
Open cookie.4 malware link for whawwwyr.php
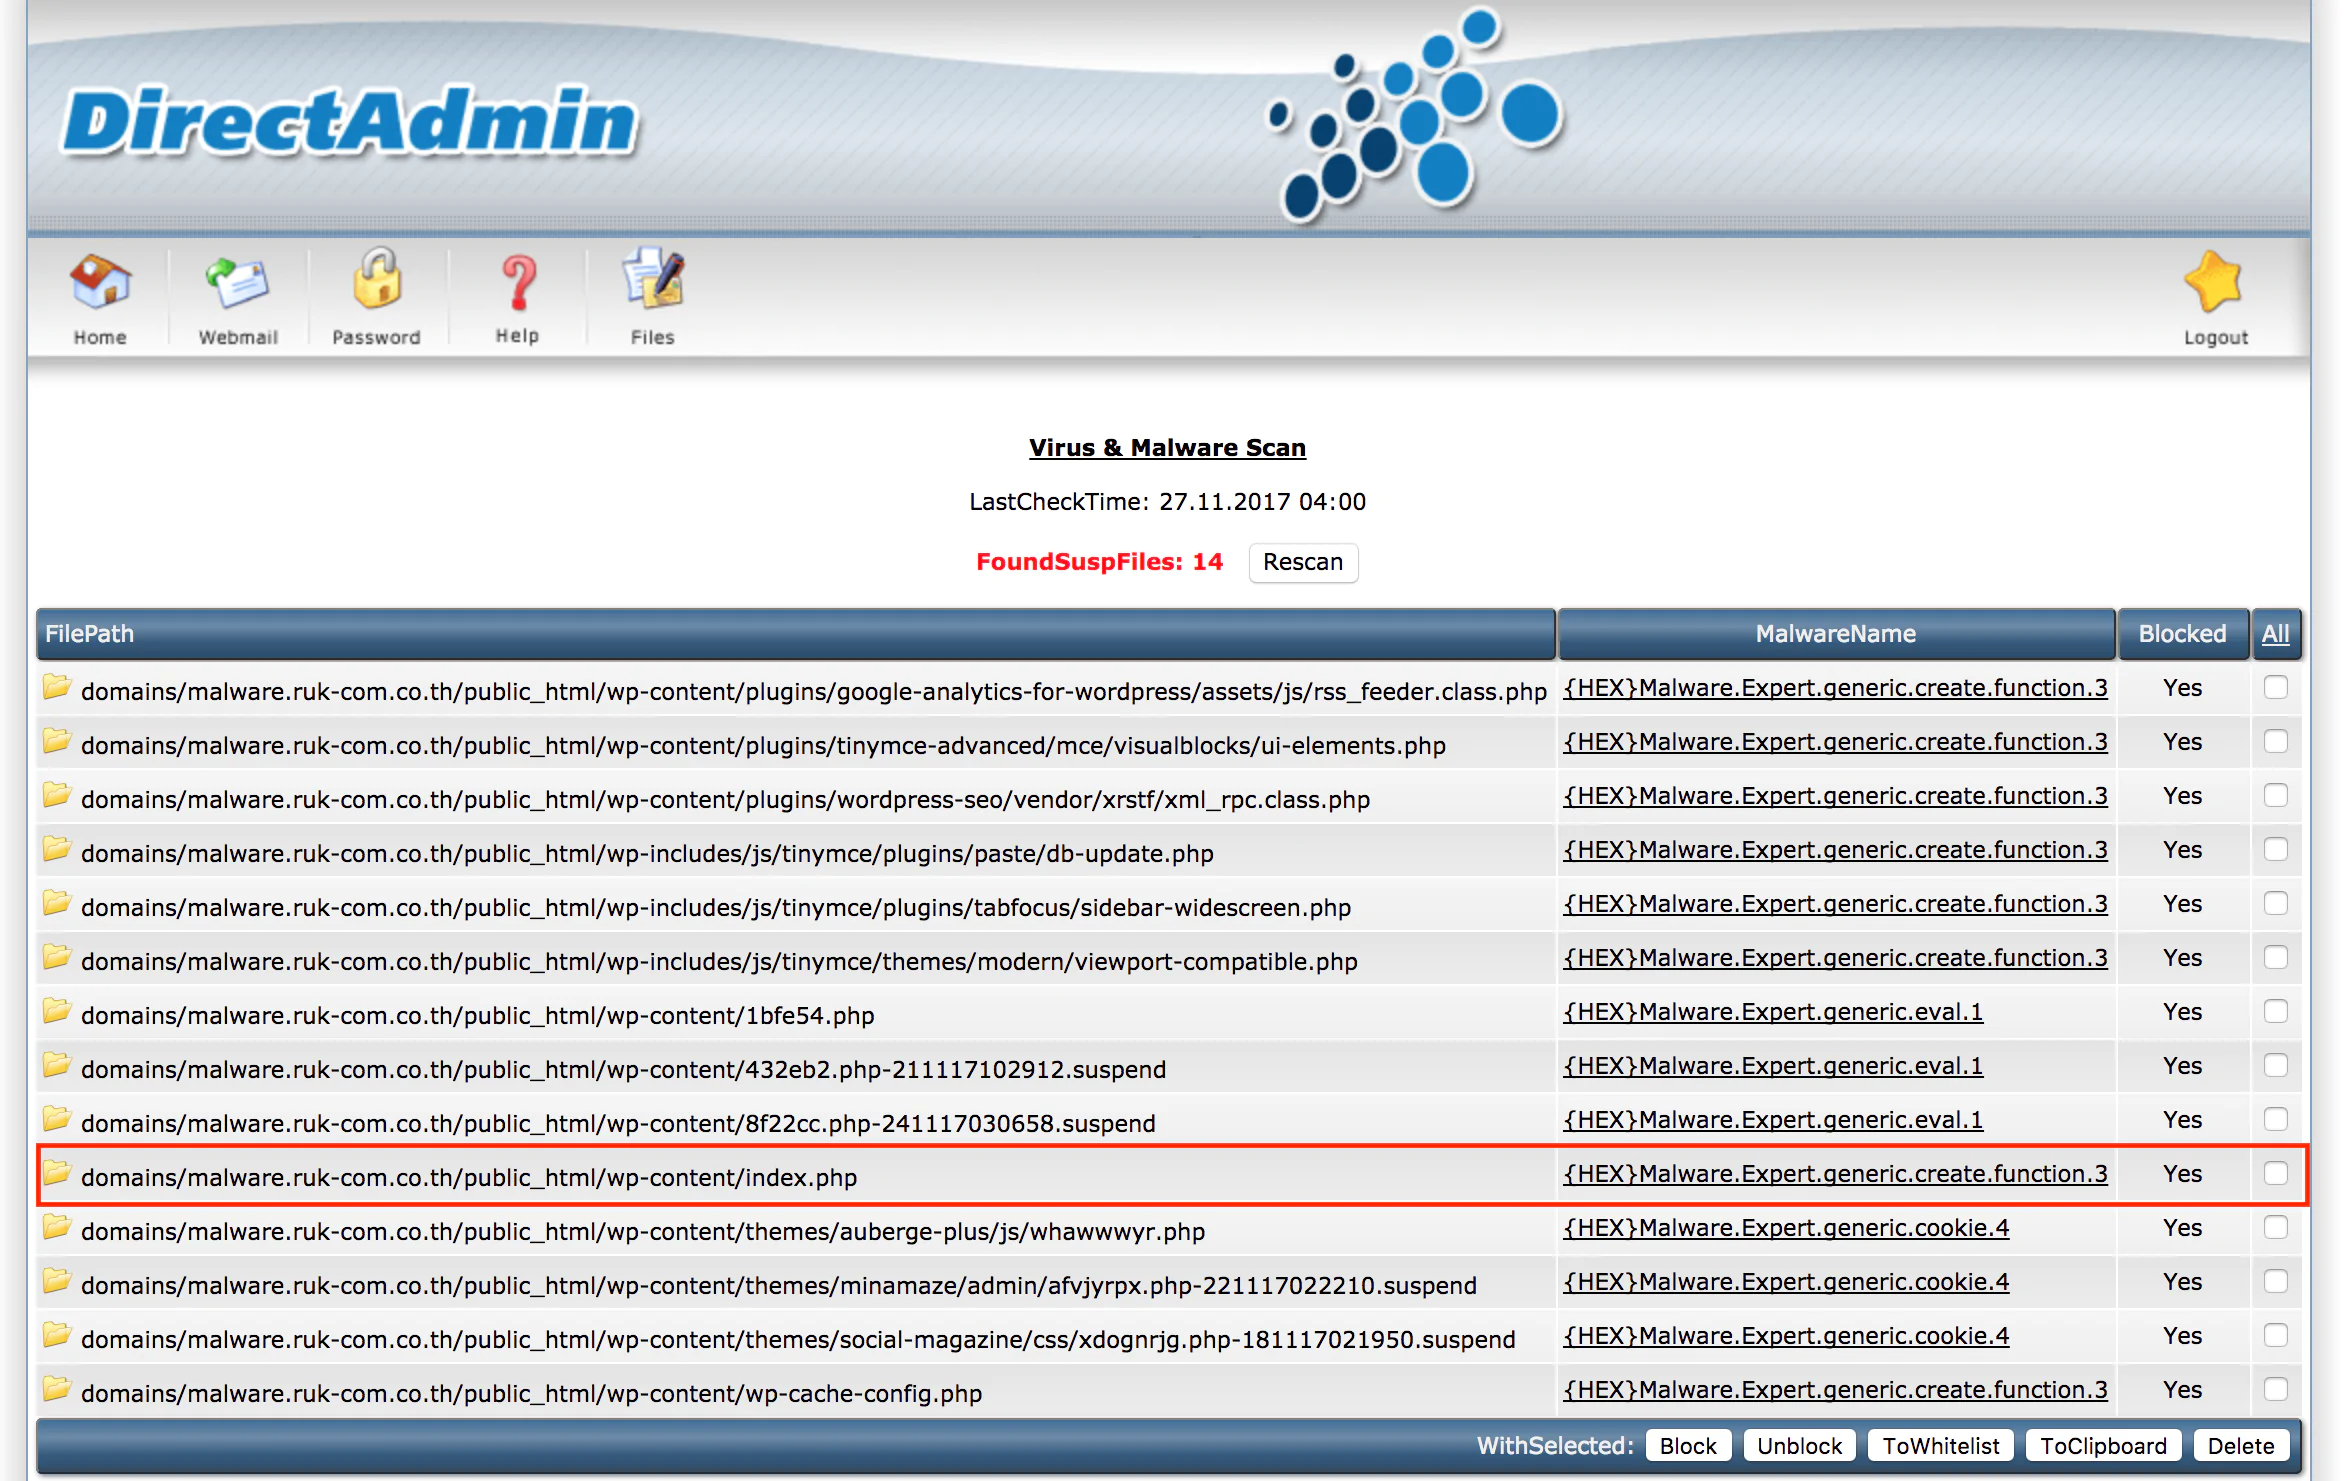pyautogui.click(x=1786, y=1228)
